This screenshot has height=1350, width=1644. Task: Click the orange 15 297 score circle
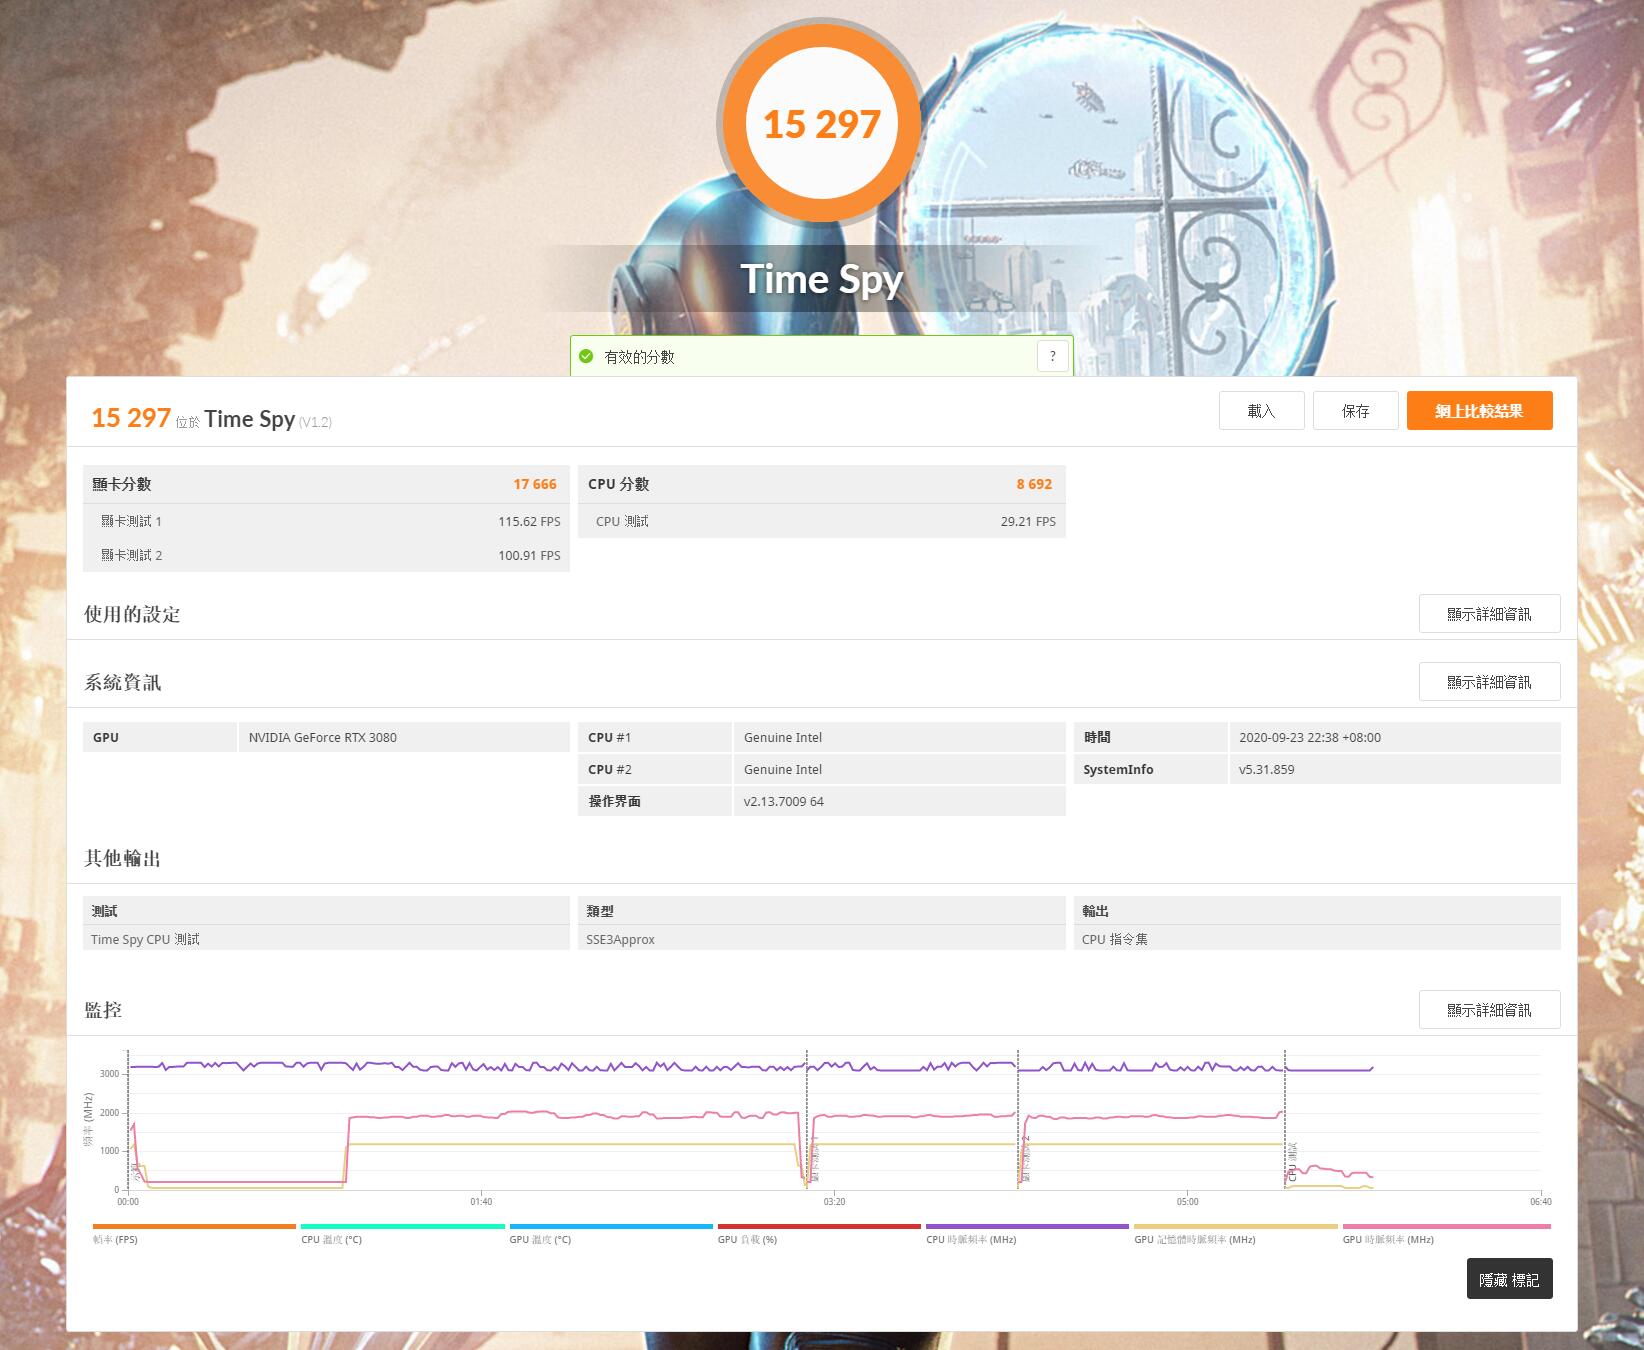(821, 123)
